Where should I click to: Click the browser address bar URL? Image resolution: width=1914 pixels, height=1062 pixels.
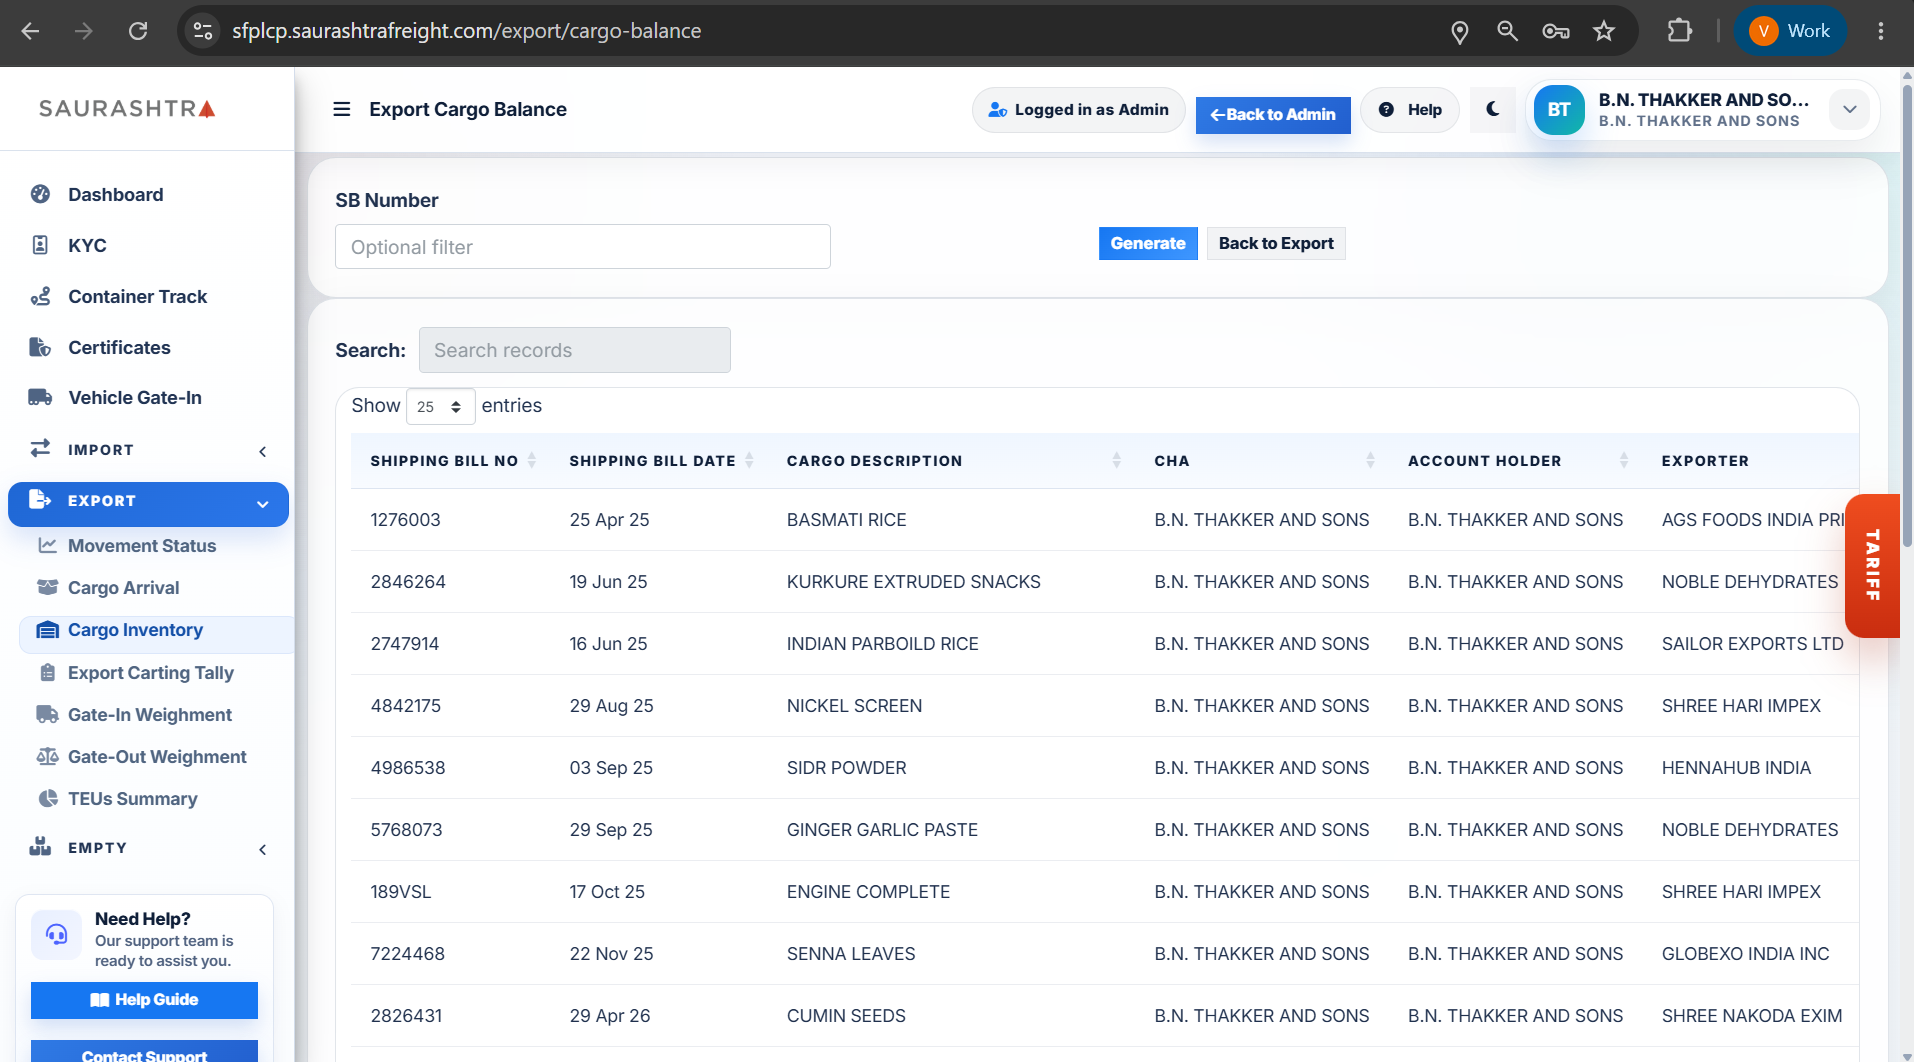466,31
